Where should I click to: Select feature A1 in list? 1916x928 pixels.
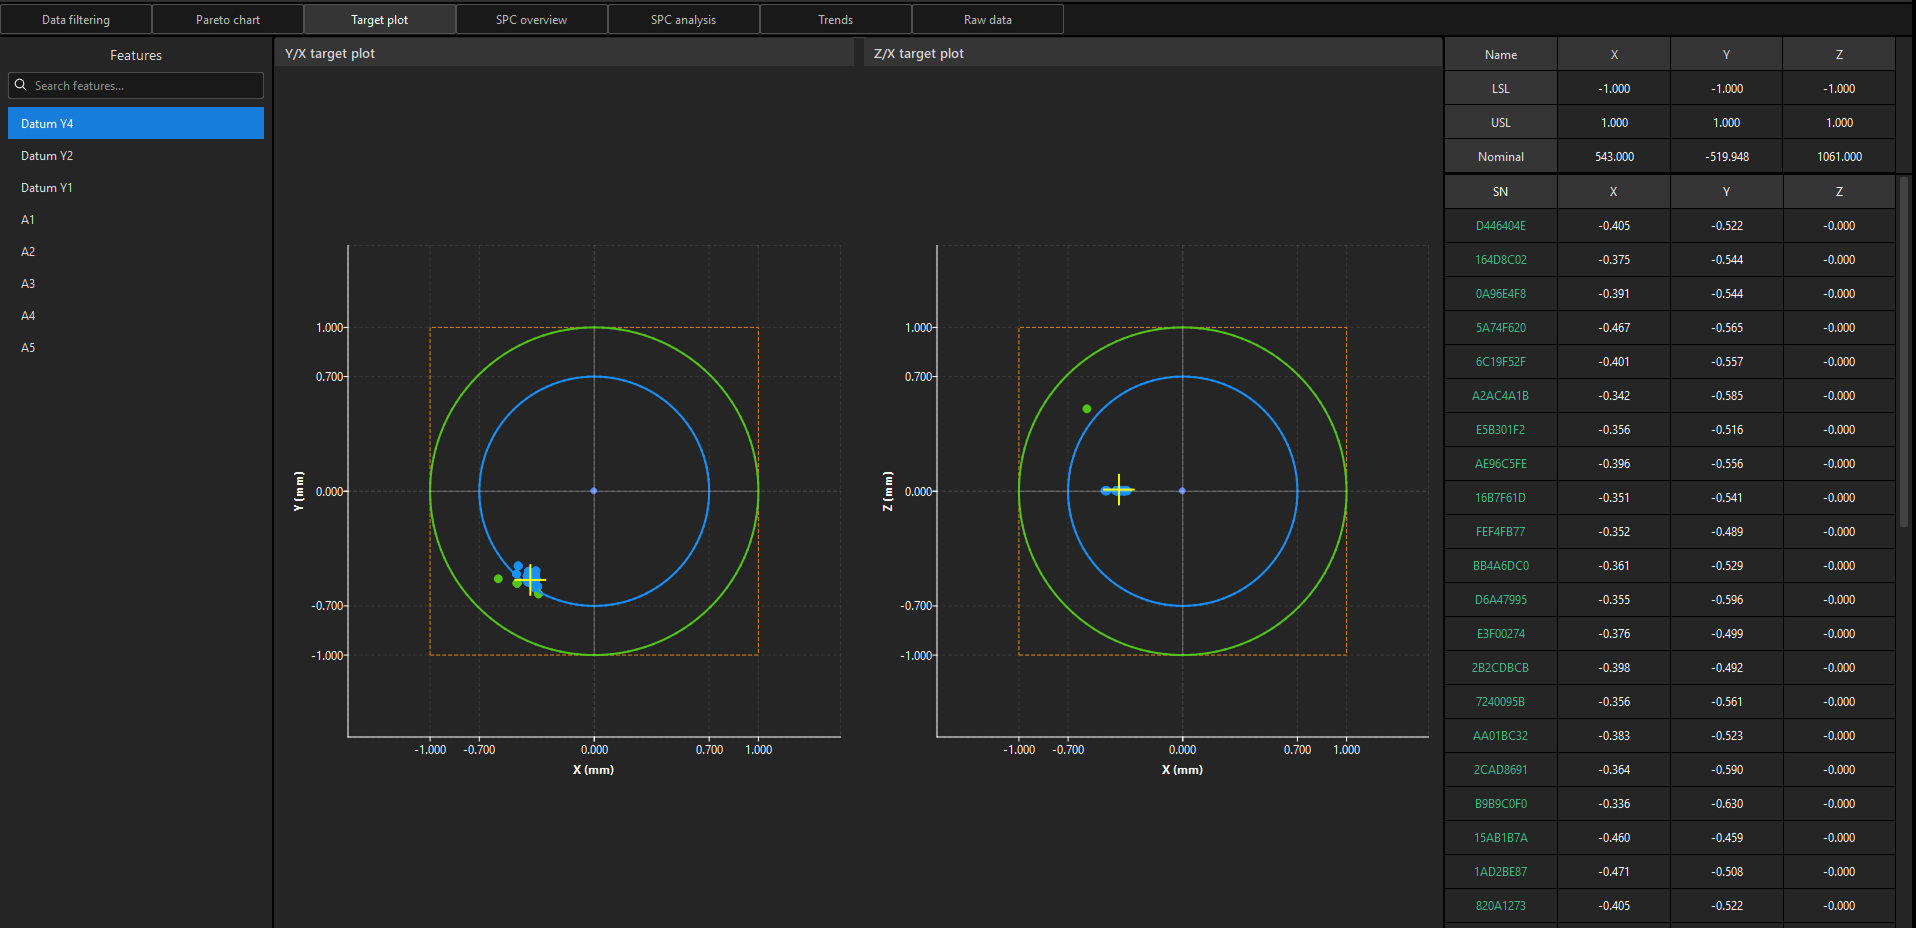[x=136, y=219]
